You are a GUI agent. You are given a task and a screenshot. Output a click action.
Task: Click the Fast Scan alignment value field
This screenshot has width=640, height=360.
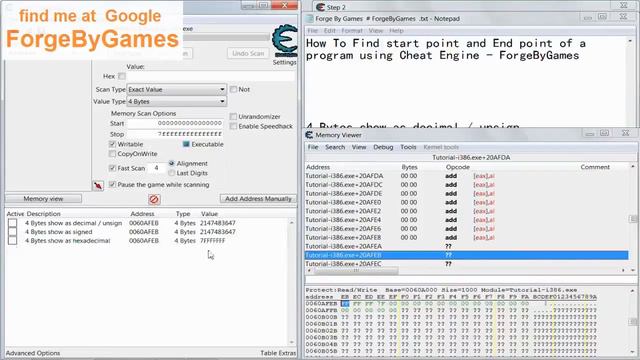tap(157, 168)
